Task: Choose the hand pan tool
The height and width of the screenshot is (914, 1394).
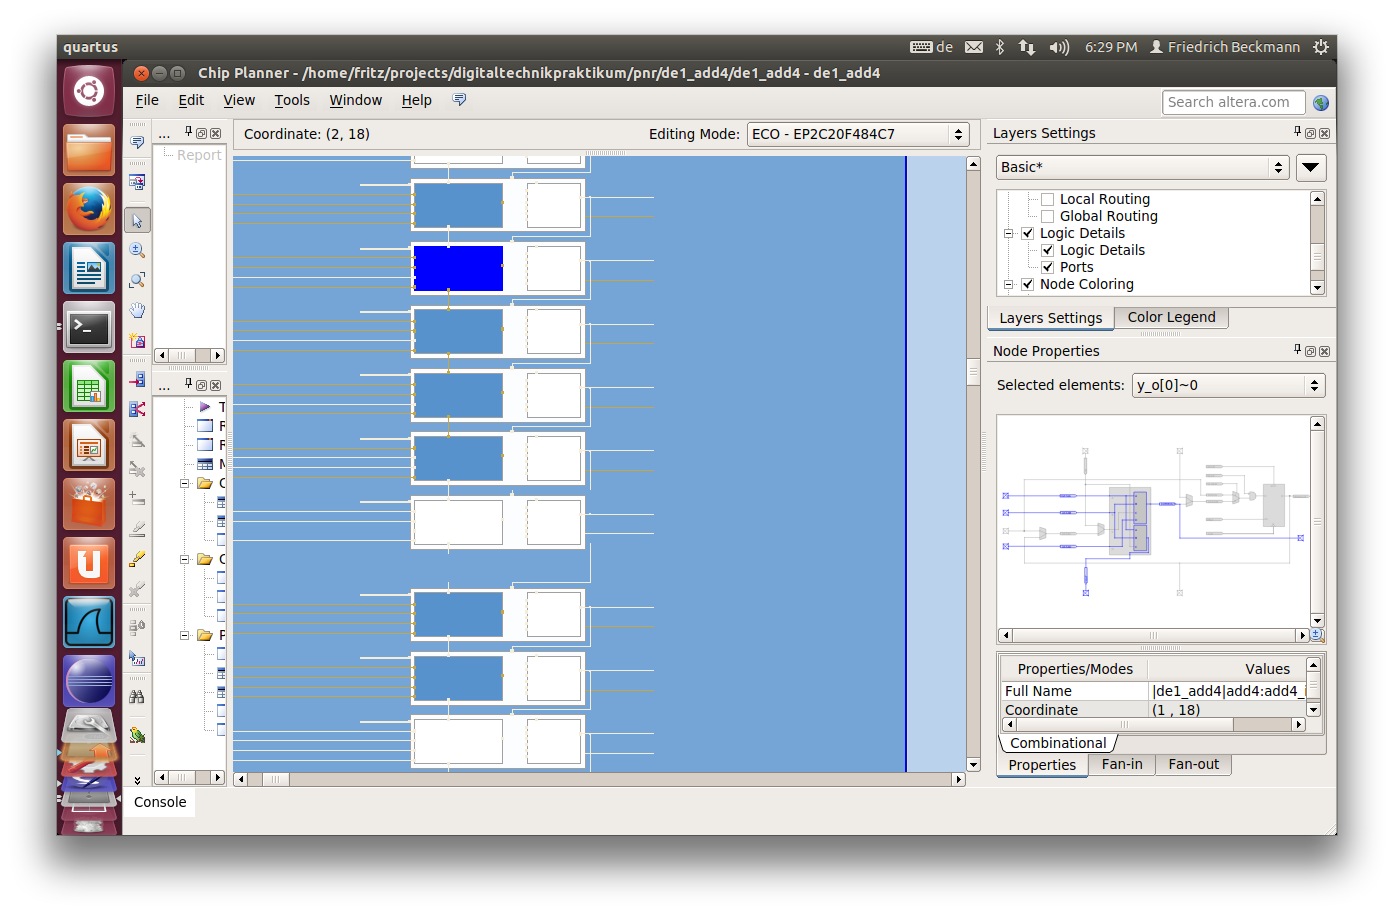Action: (137, 310)
